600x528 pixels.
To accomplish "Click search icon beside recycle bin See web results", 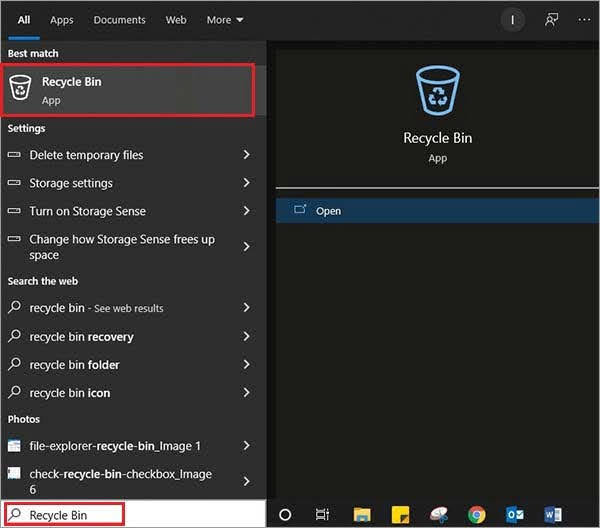I will point(15,307).
